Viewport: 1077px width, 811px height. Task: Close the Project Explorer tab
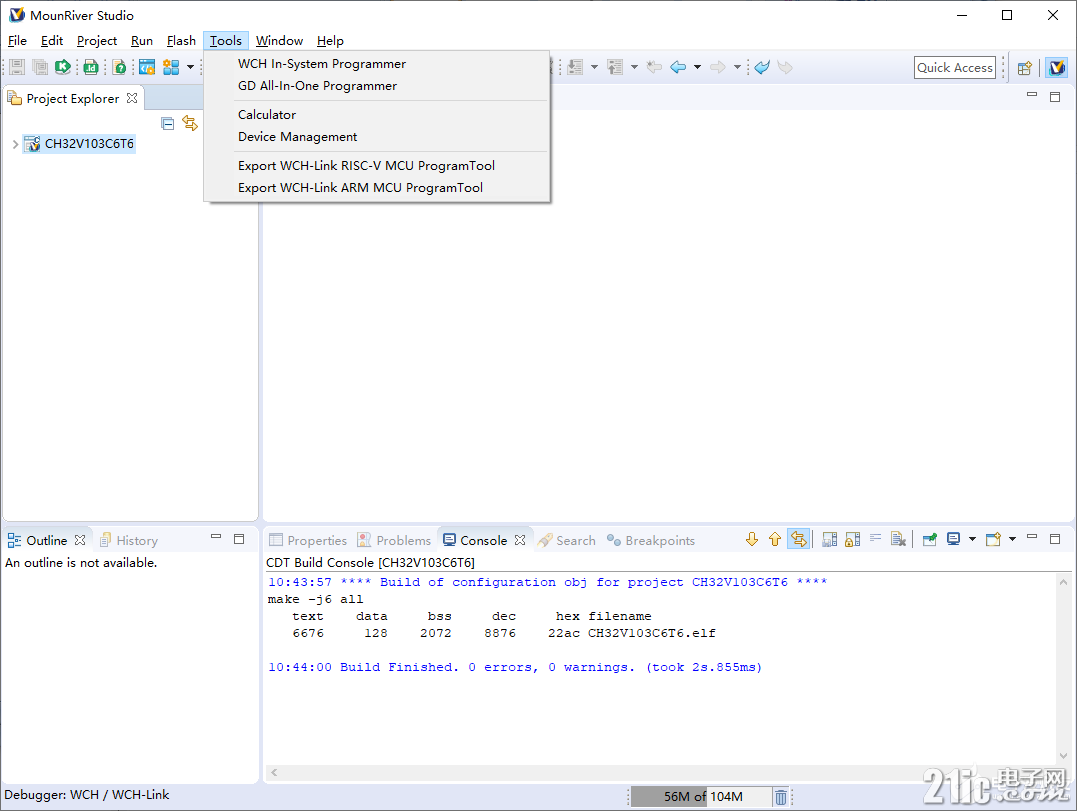tap(132, 98)
